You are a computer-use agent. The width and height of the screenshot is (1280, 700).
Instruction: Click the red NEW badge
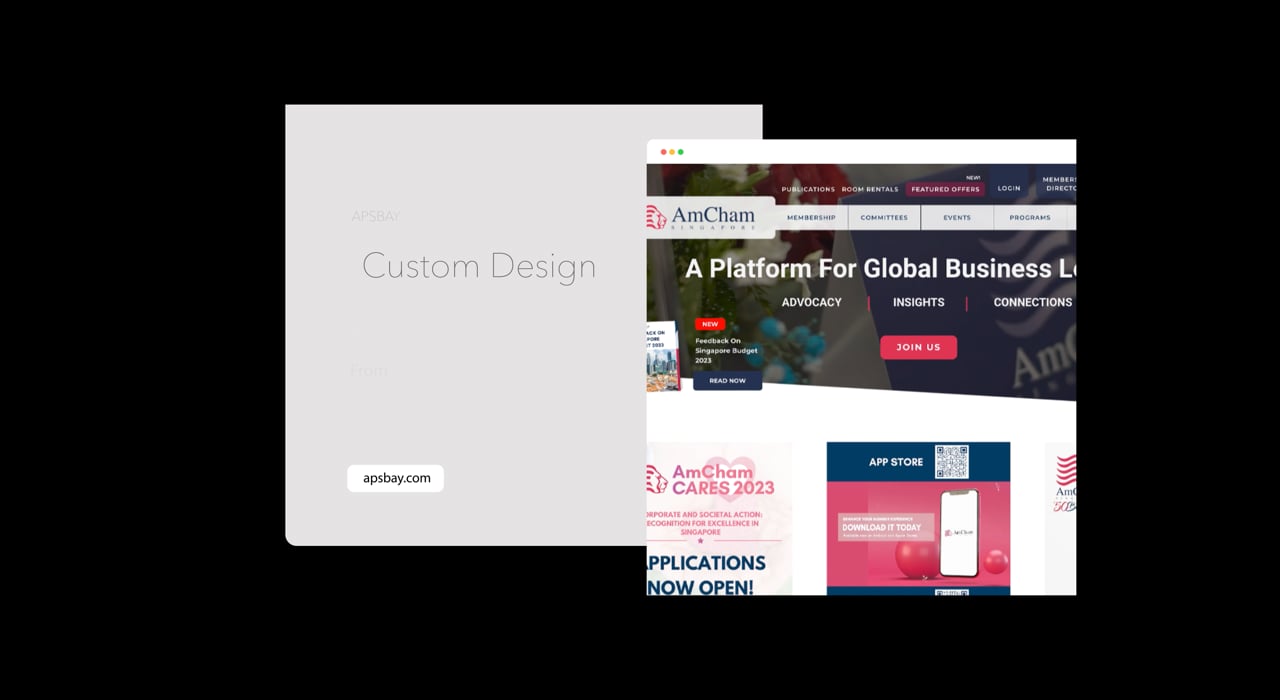pos(710,324)
